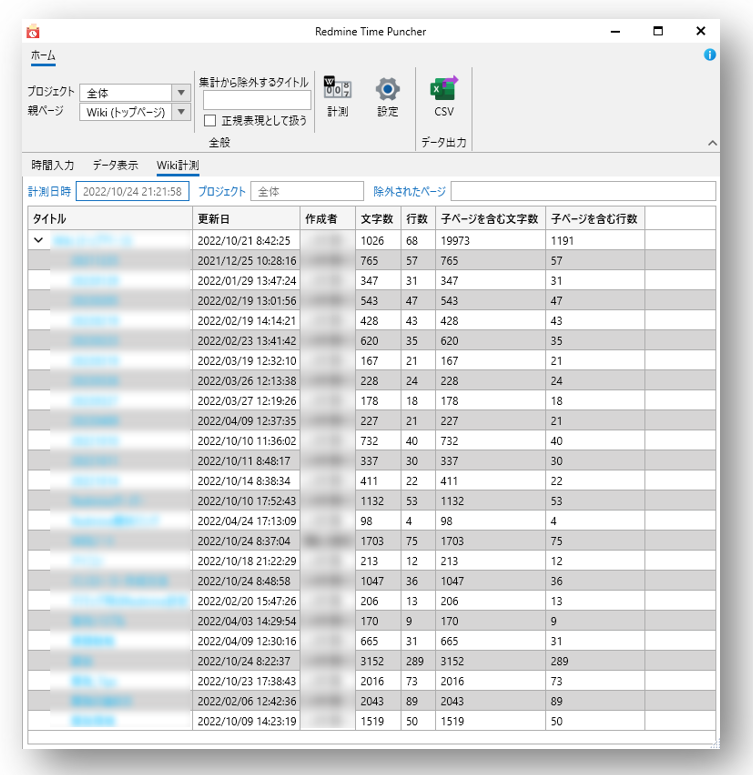Select cell 2022/03/26 12:13:38
The height and width of the screenshot is (775, 753).
pyautogui.click(x=246, y=381)
